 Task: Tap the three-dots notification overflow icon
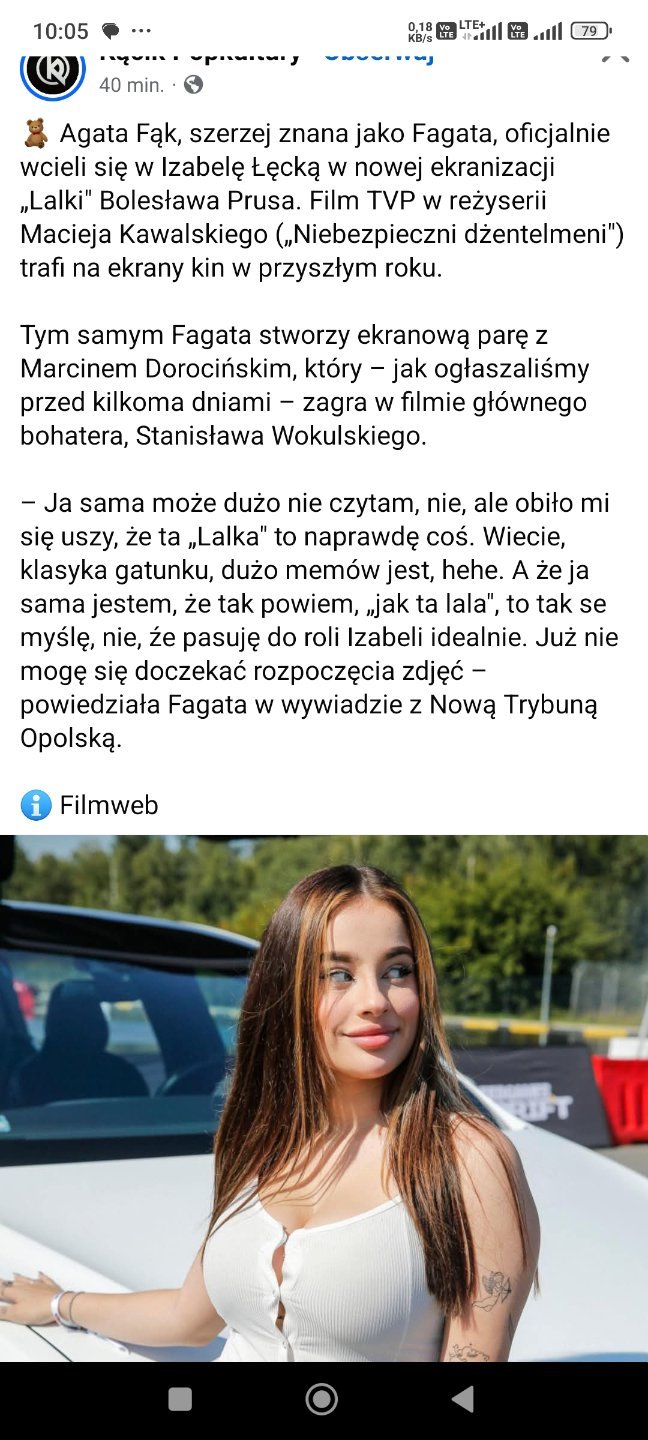coord(142,31)
